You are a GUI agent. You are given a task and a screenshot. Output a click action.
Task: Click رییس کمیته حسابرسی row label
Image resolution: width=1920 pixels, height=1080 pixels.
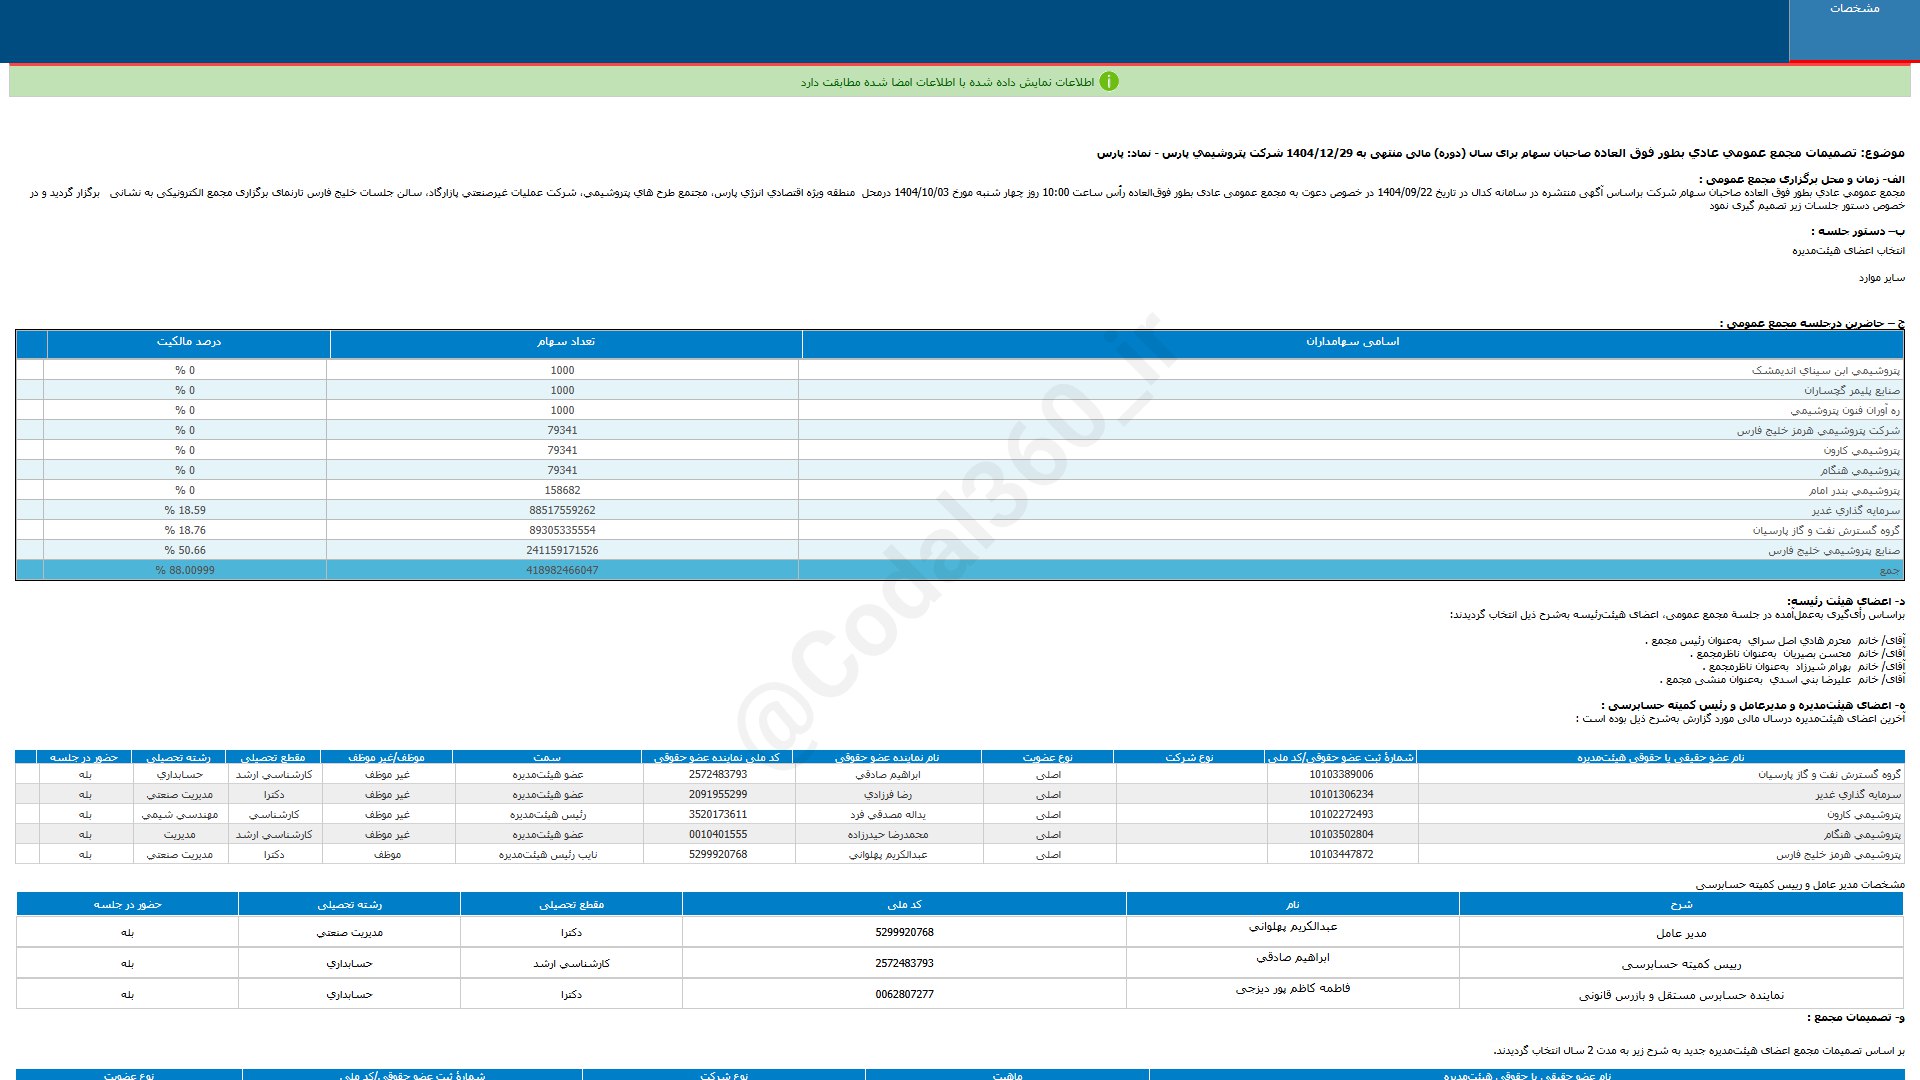(1681, 965)
